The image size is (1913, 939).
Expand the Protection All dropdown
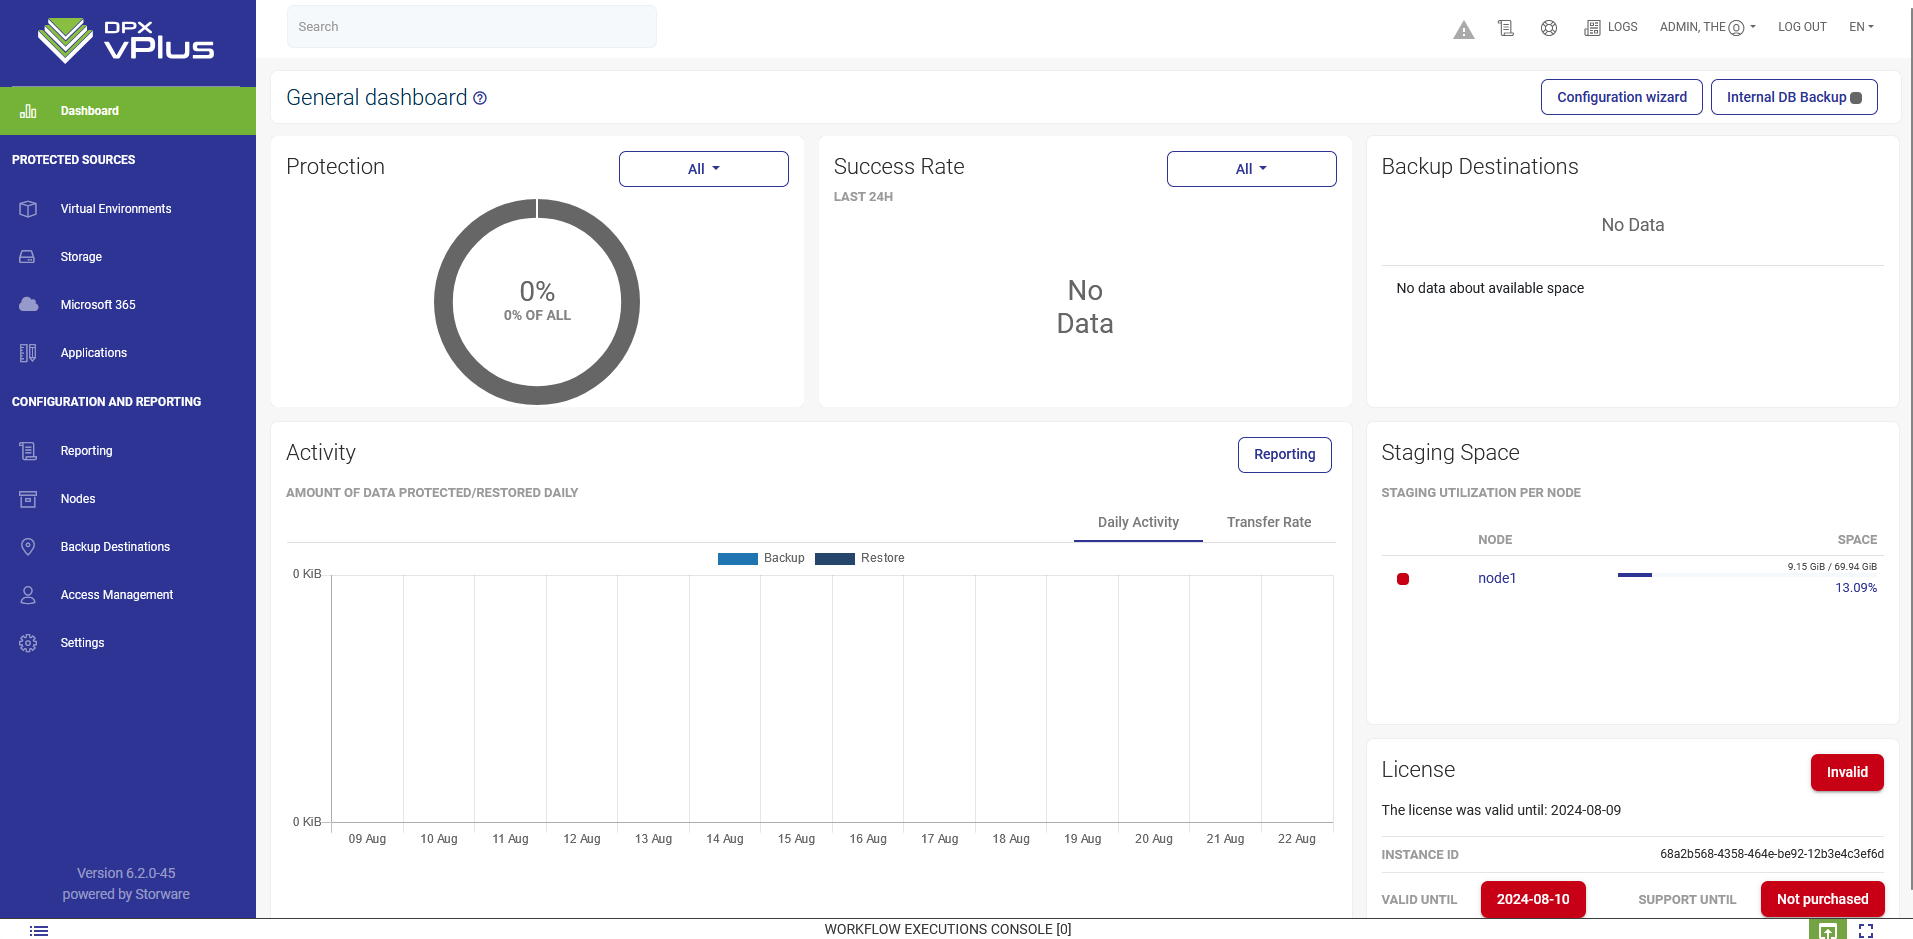(703, 169)
